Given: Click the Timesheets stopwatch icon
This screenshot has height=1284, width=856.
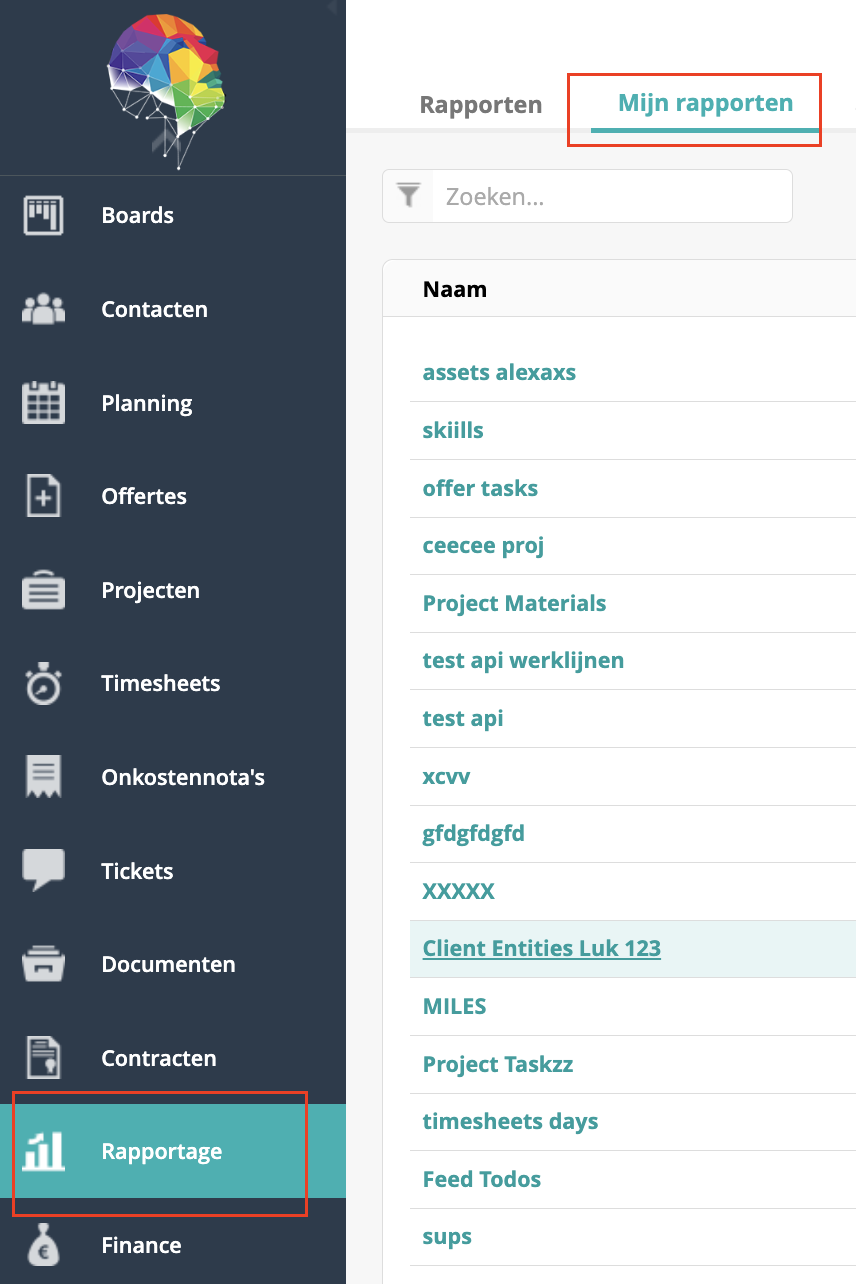Looking at the screenshot, I should click(x=43, y=684).
